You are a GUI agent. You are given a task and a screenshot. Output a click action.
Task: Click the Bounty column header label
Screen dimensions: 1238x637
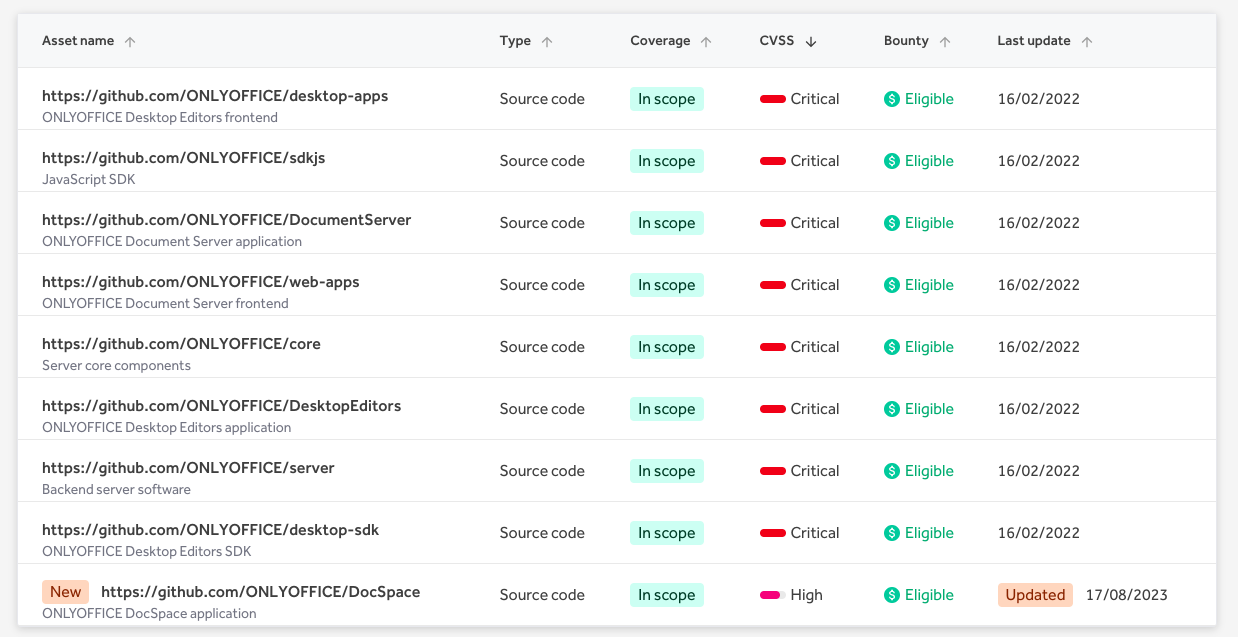(x=906, y=41)
